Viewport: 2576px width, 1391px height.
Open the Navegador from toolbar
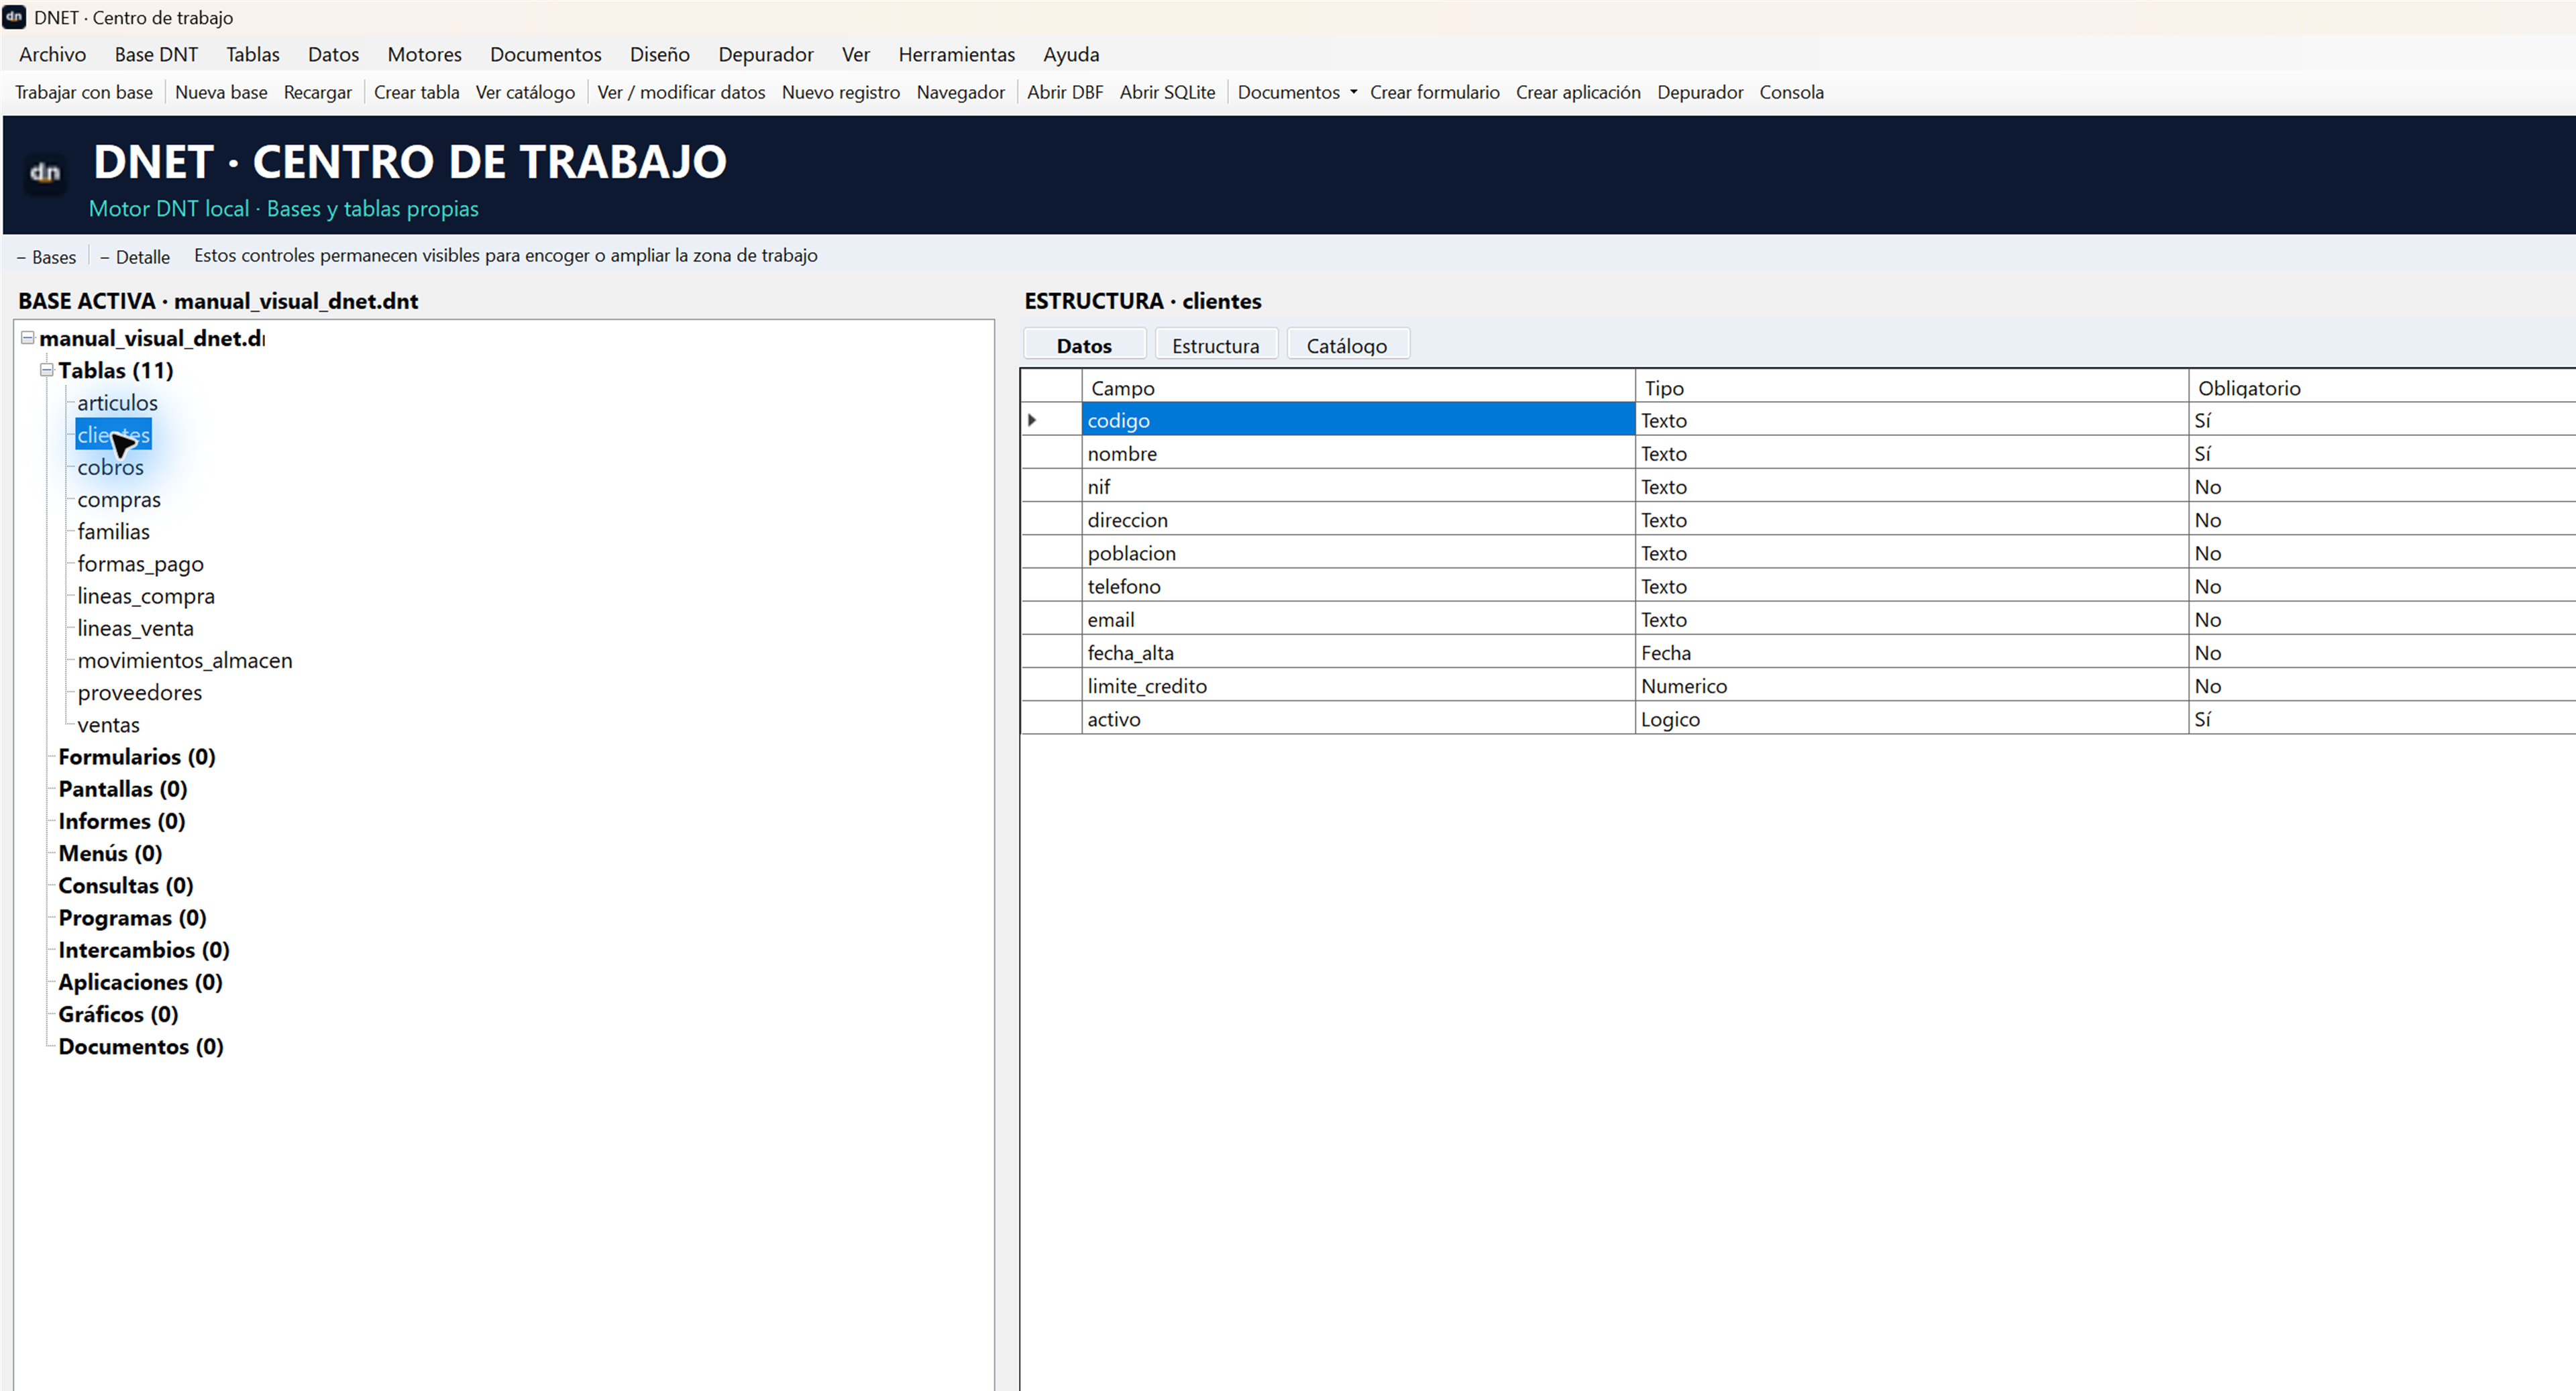(x=960, y=92)
